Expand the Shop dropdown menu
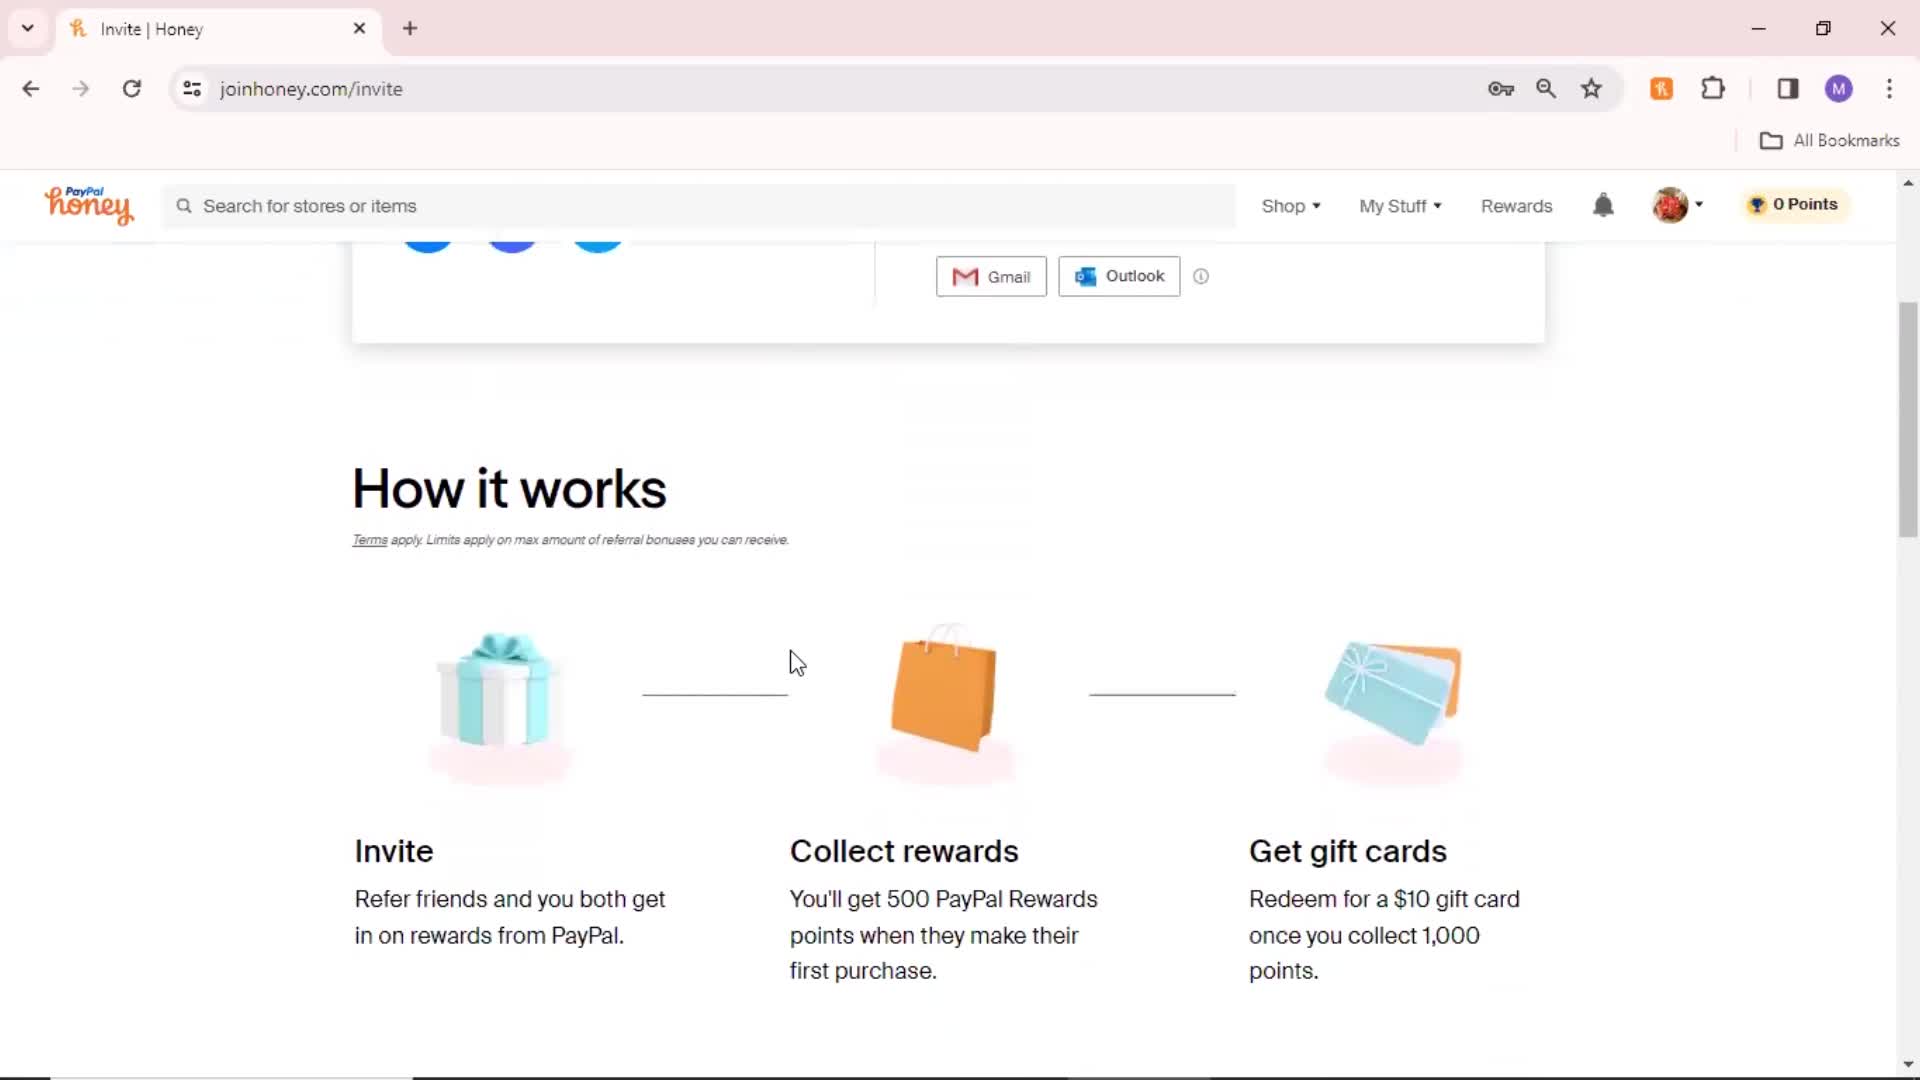 click(x=1291, y=206)
